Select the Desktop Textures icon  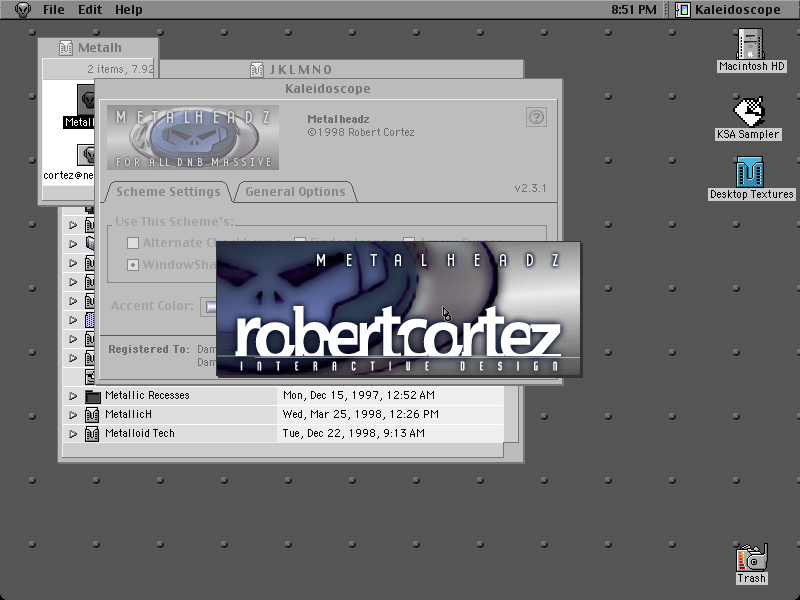pos(750,172)
